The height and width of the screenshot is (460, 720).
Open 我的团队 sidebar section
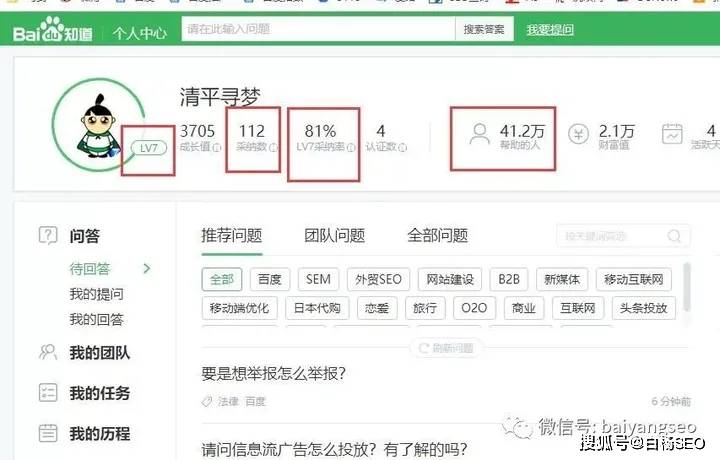pyautogui.click(x=100, y=353)
